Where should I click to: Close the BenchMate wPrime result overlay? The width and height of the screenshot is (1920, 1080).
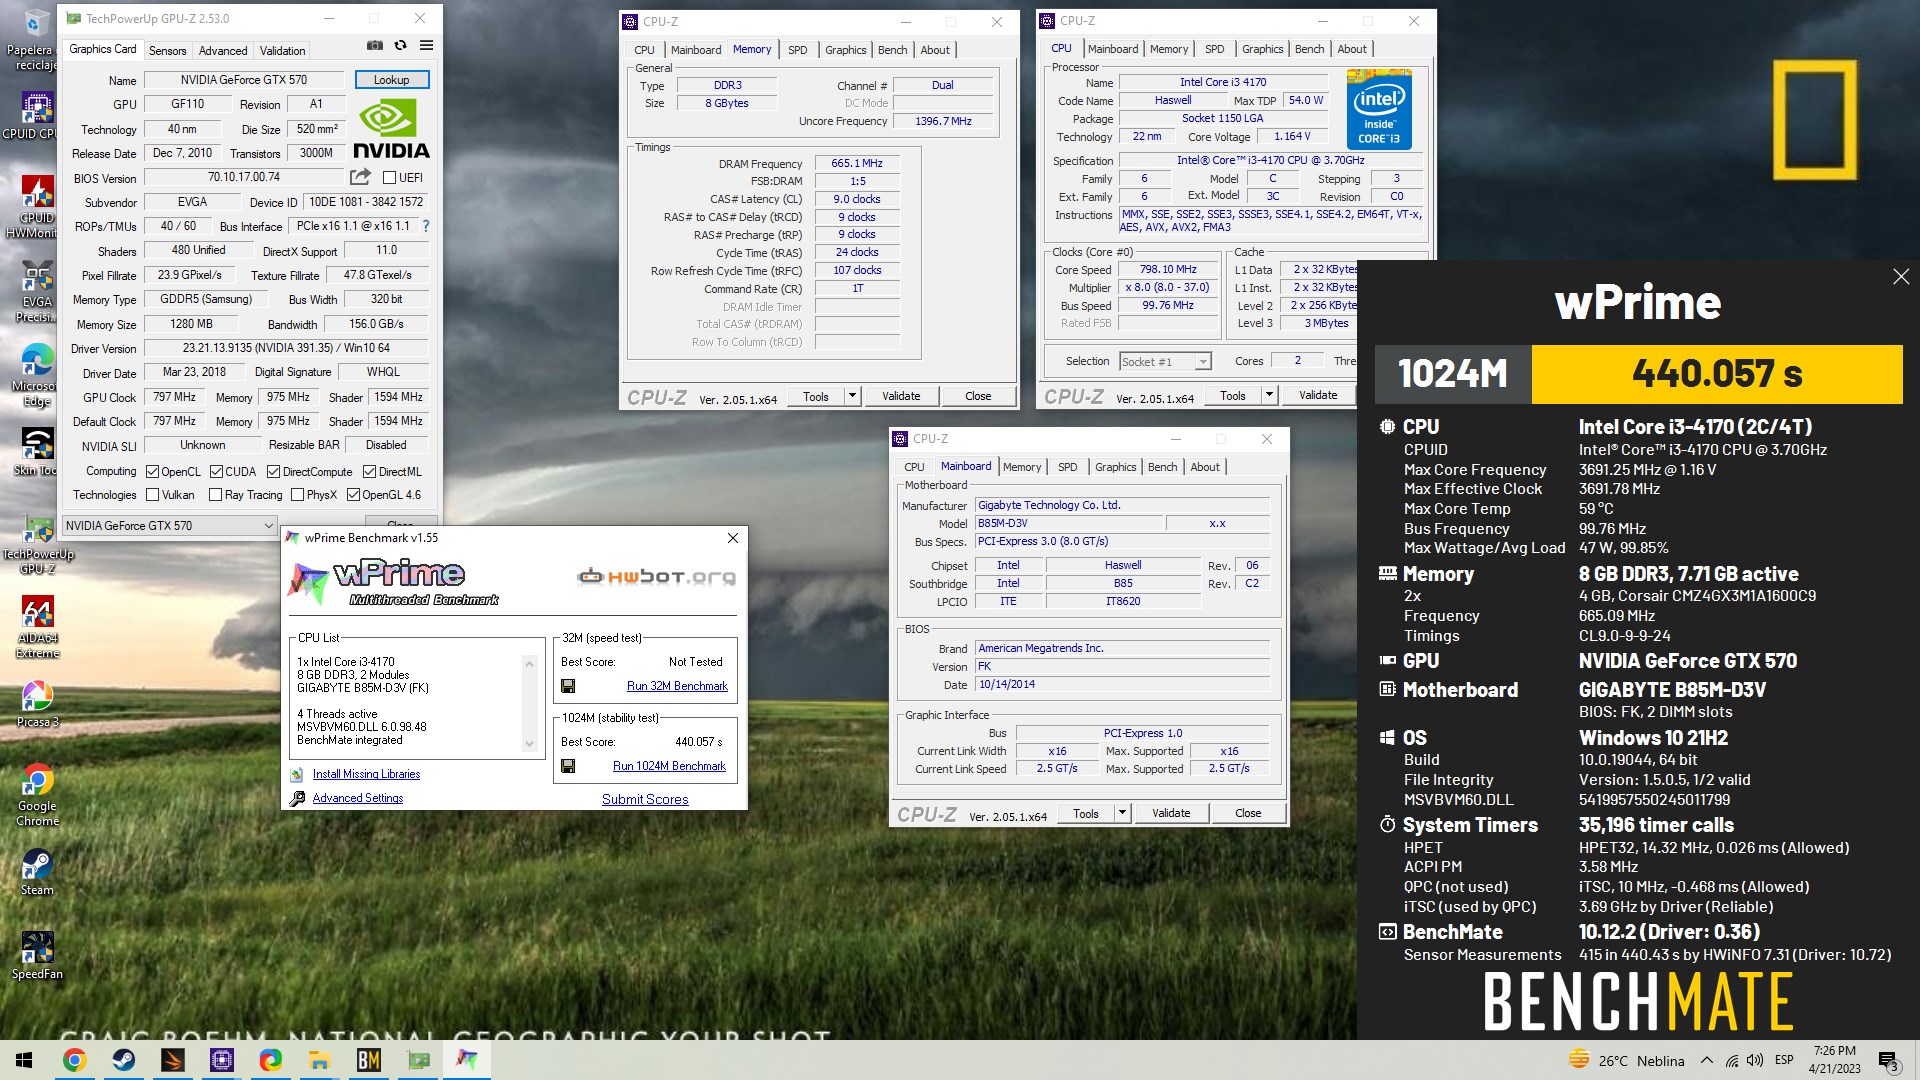pyautogui.click(x=1901, y=277)
